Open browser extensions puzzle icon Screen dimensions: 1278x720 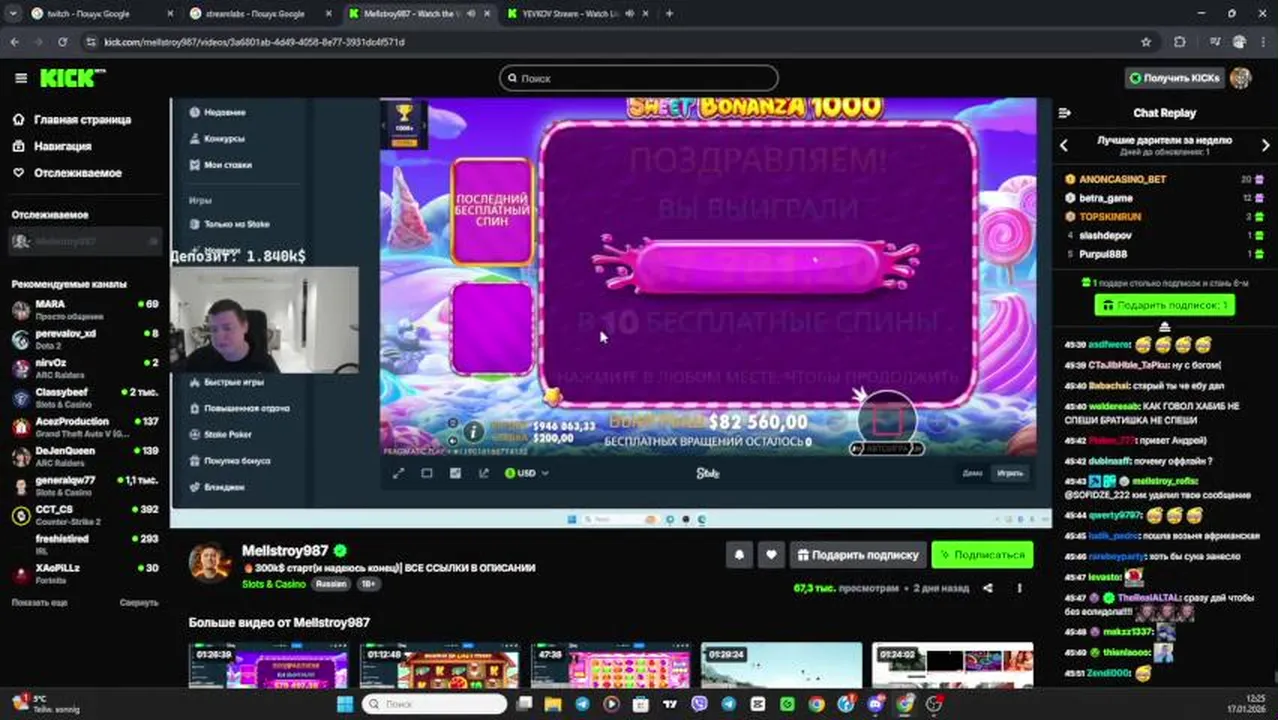tap(1180, 42)
